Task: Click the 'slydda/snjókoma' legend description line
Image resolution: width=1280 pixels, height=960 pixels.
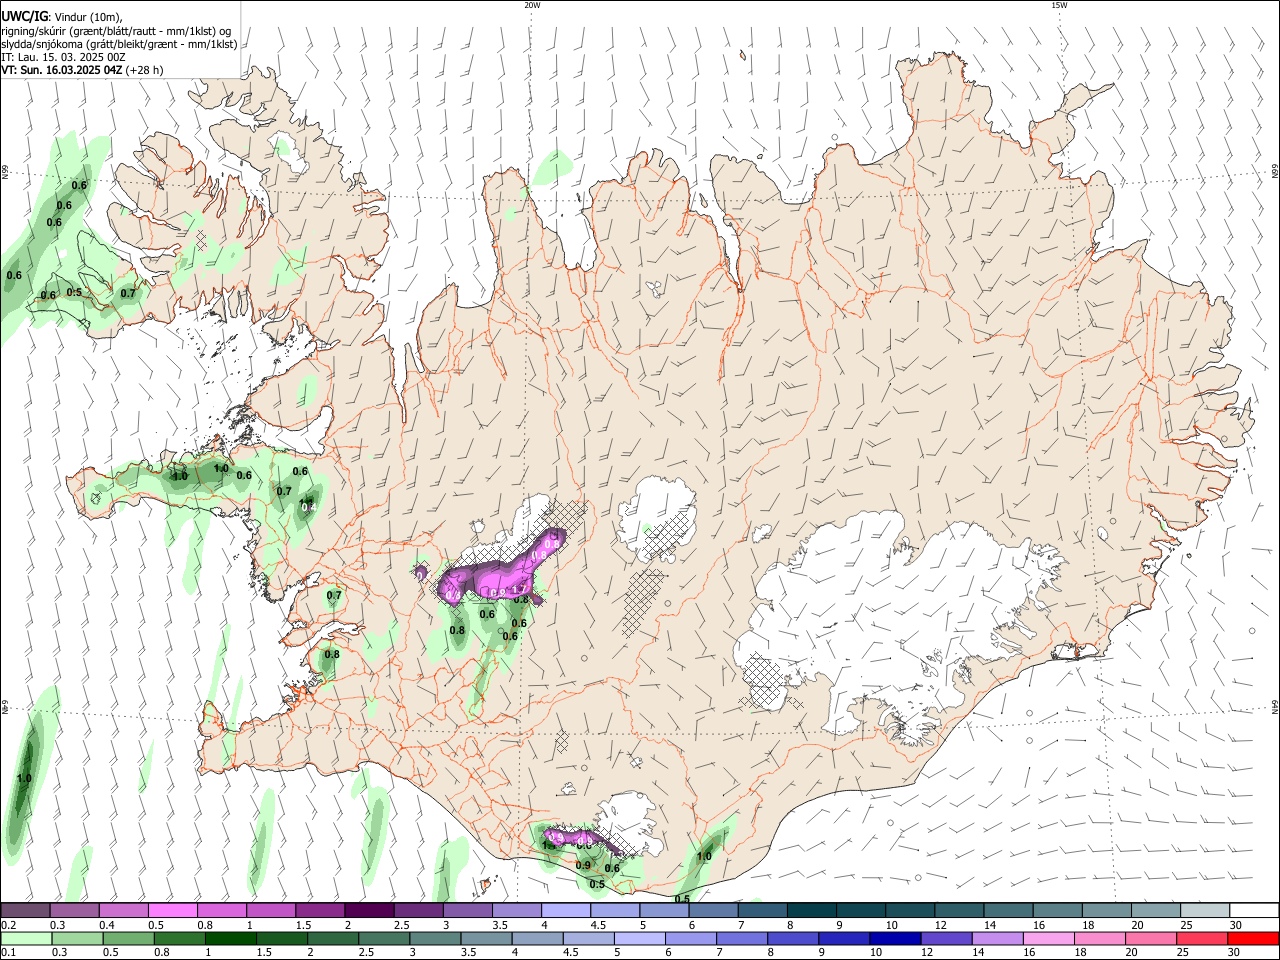Action: 119,44
